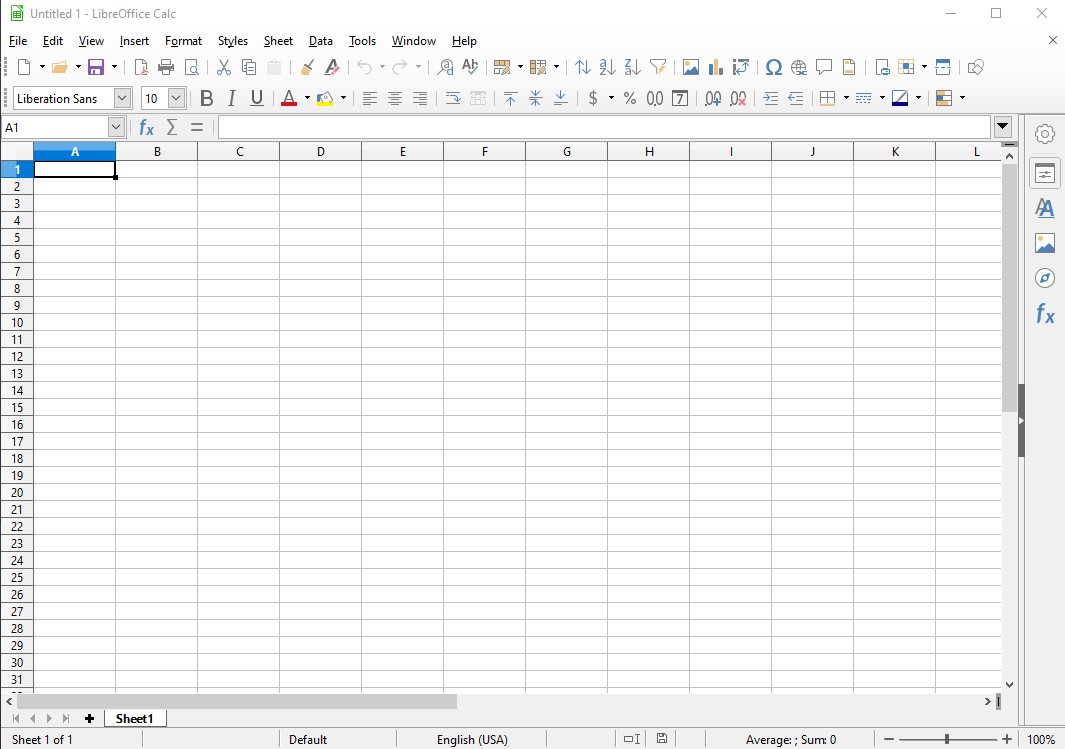This screenshot has height=749, width=1065.
Task: Toggle Bold formatting
Action: pos(206,98)
